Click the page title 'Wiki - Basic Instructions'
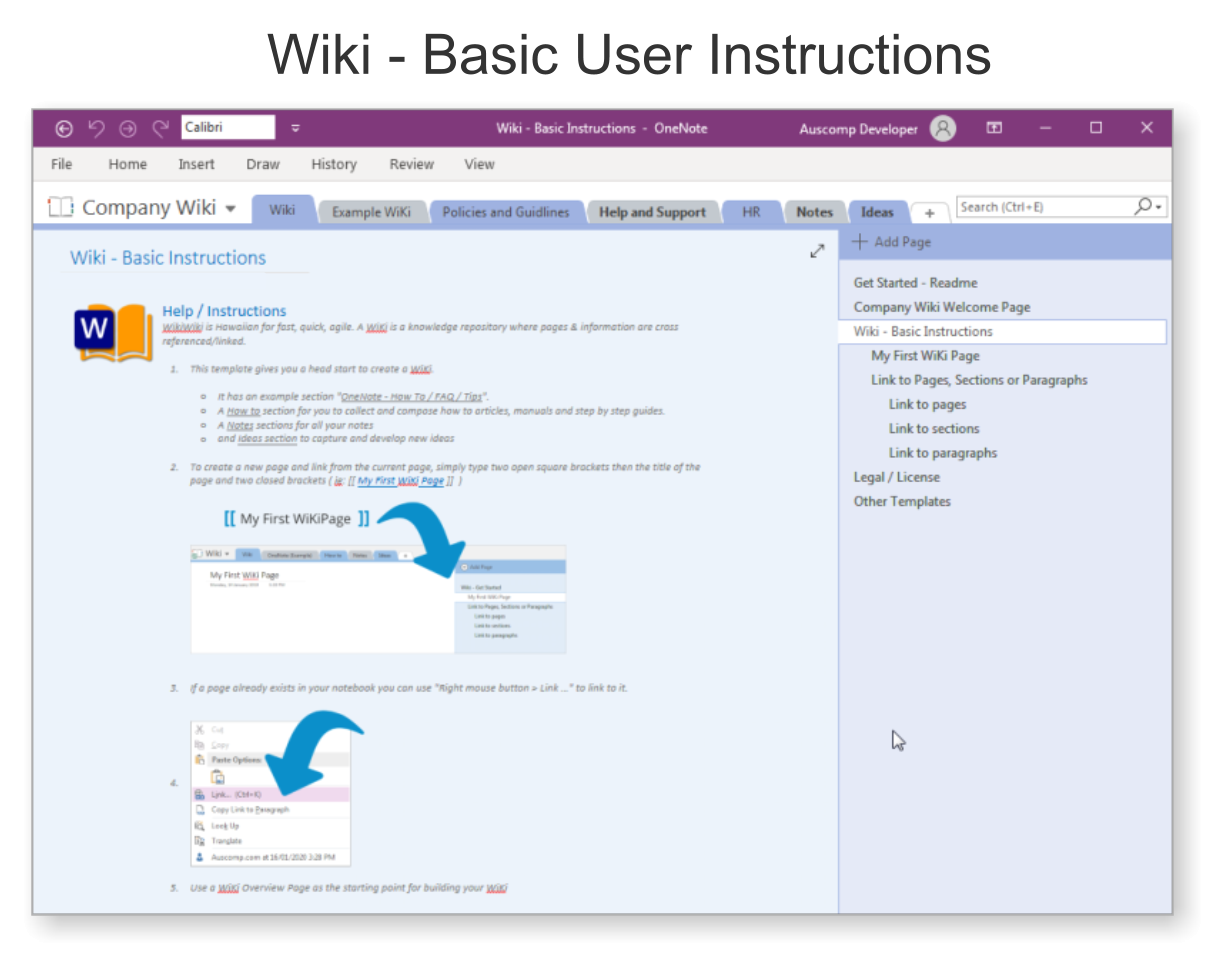 tap(168, 257)
